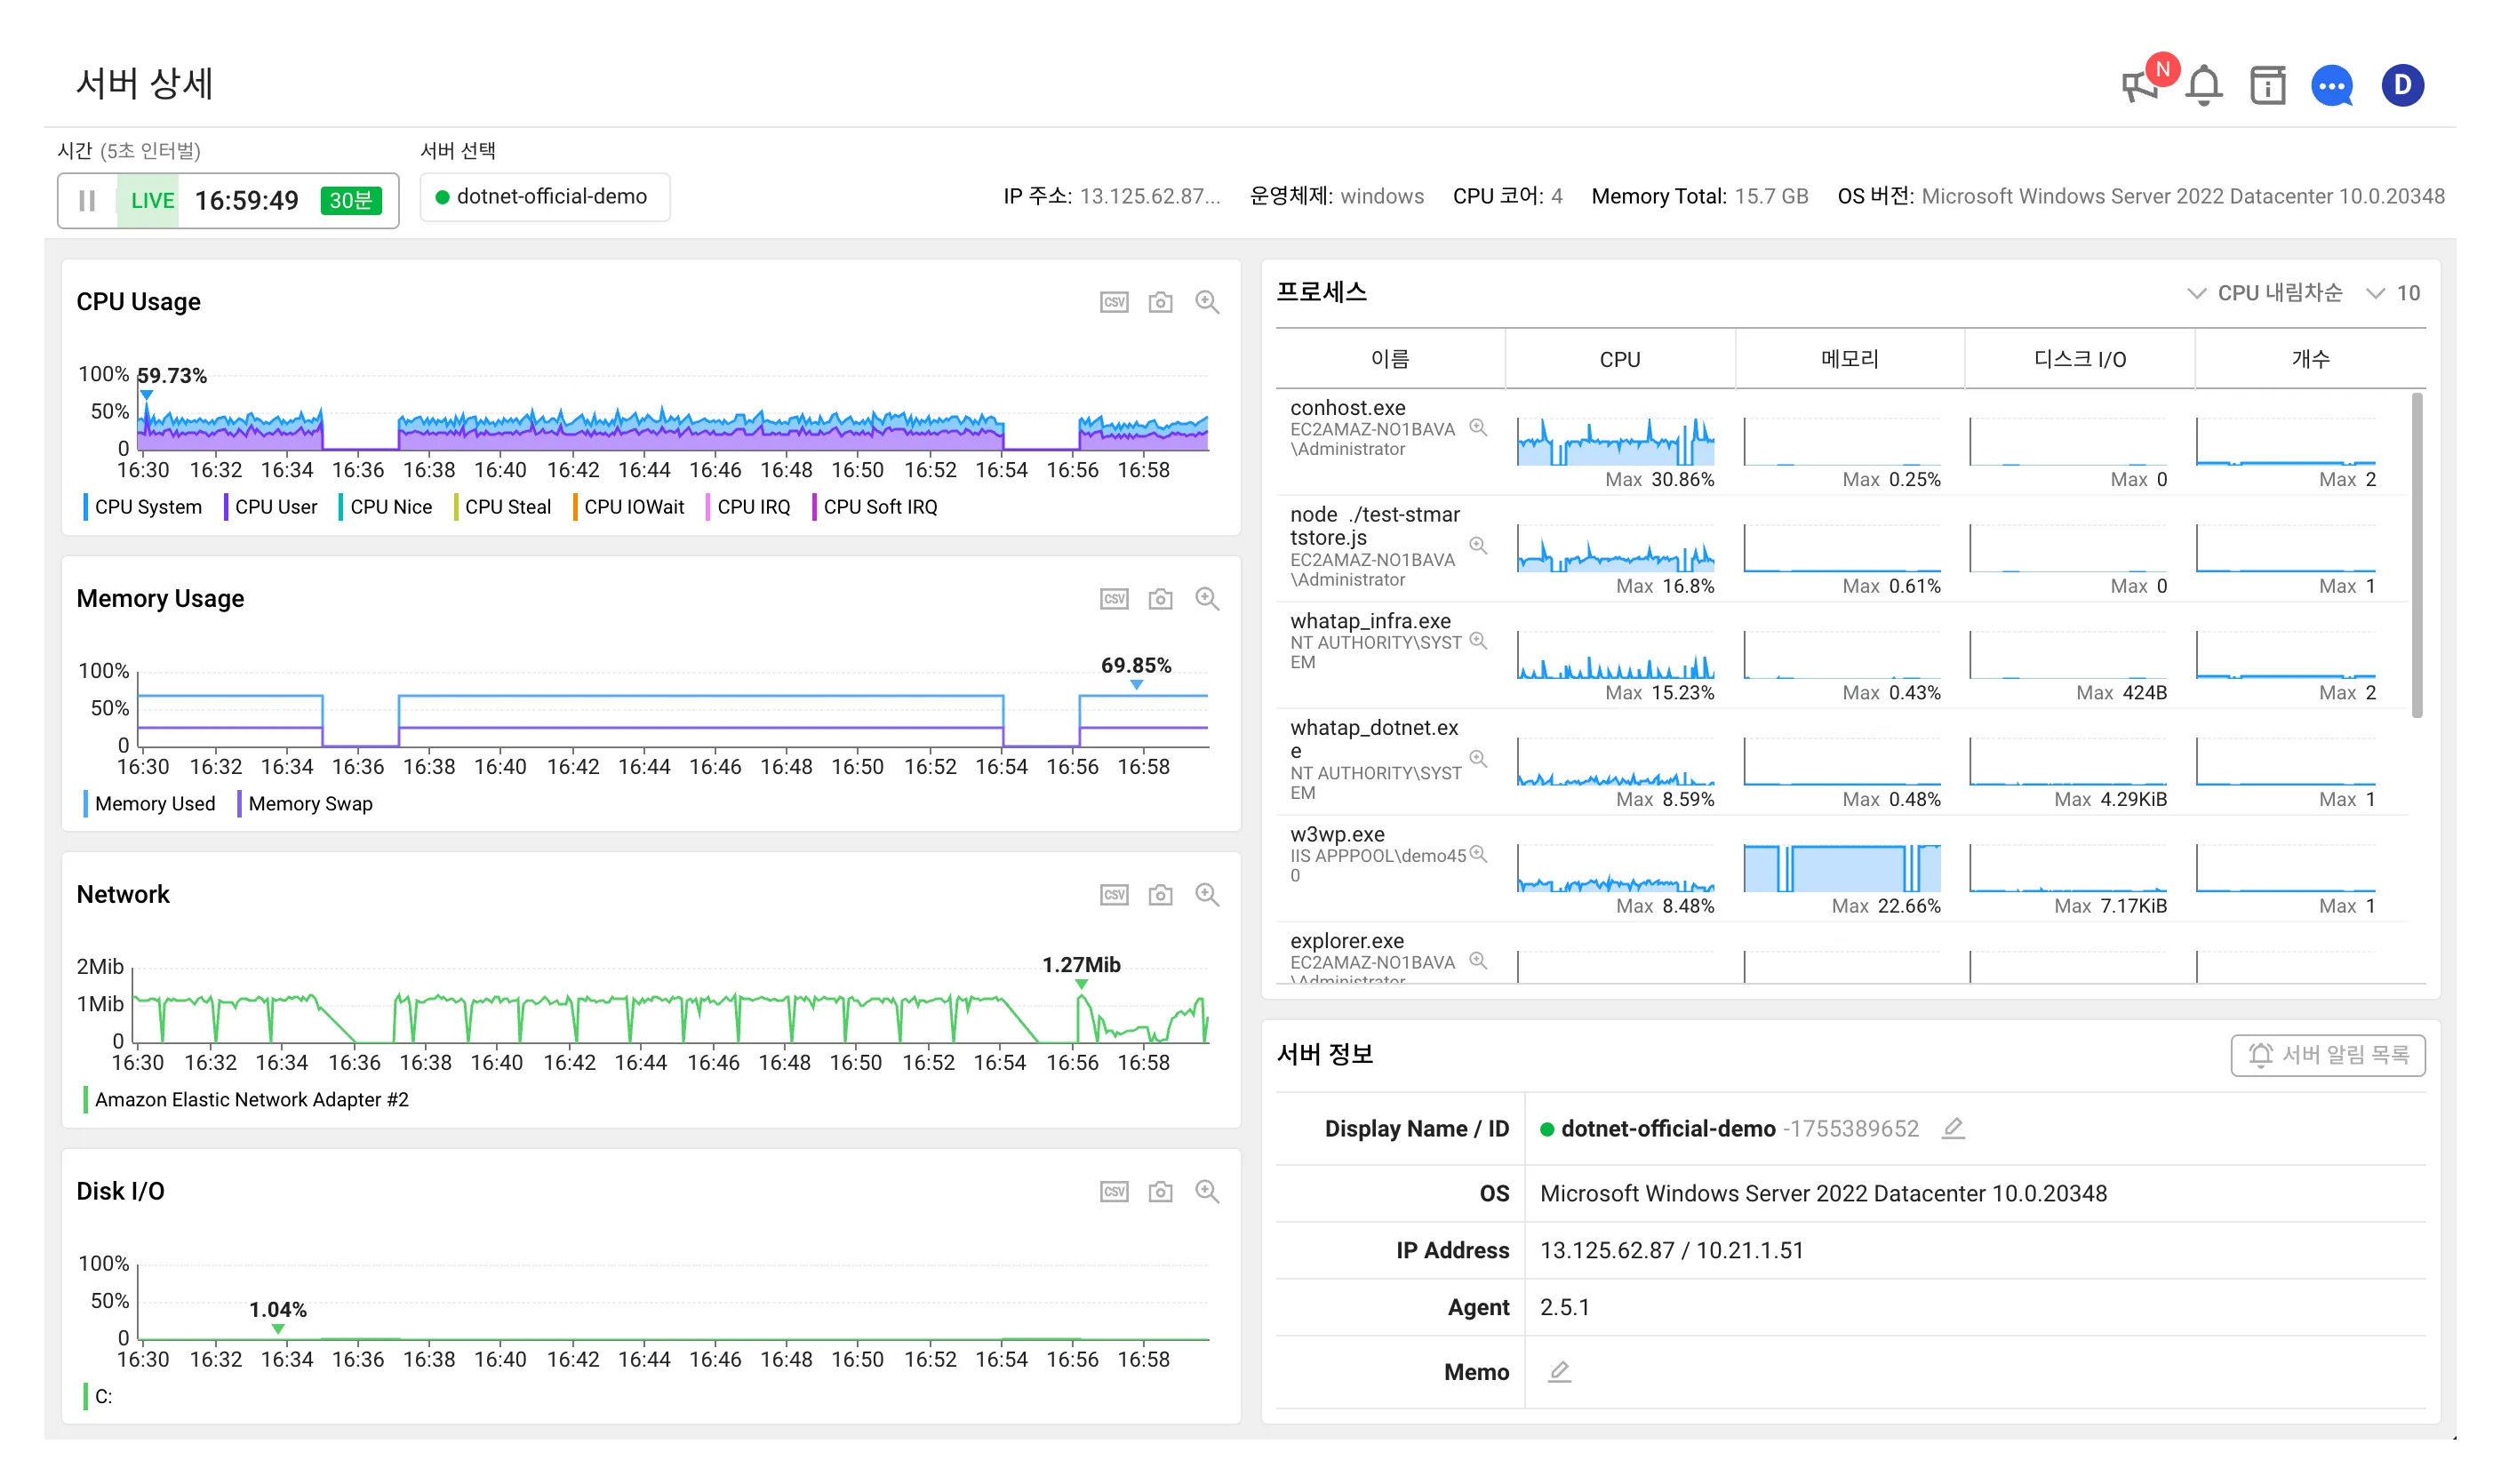Open server selector dotnet-official-demo
Image resolution: width=2501 pixels, height=1484 pixels.
coord(544,197)
